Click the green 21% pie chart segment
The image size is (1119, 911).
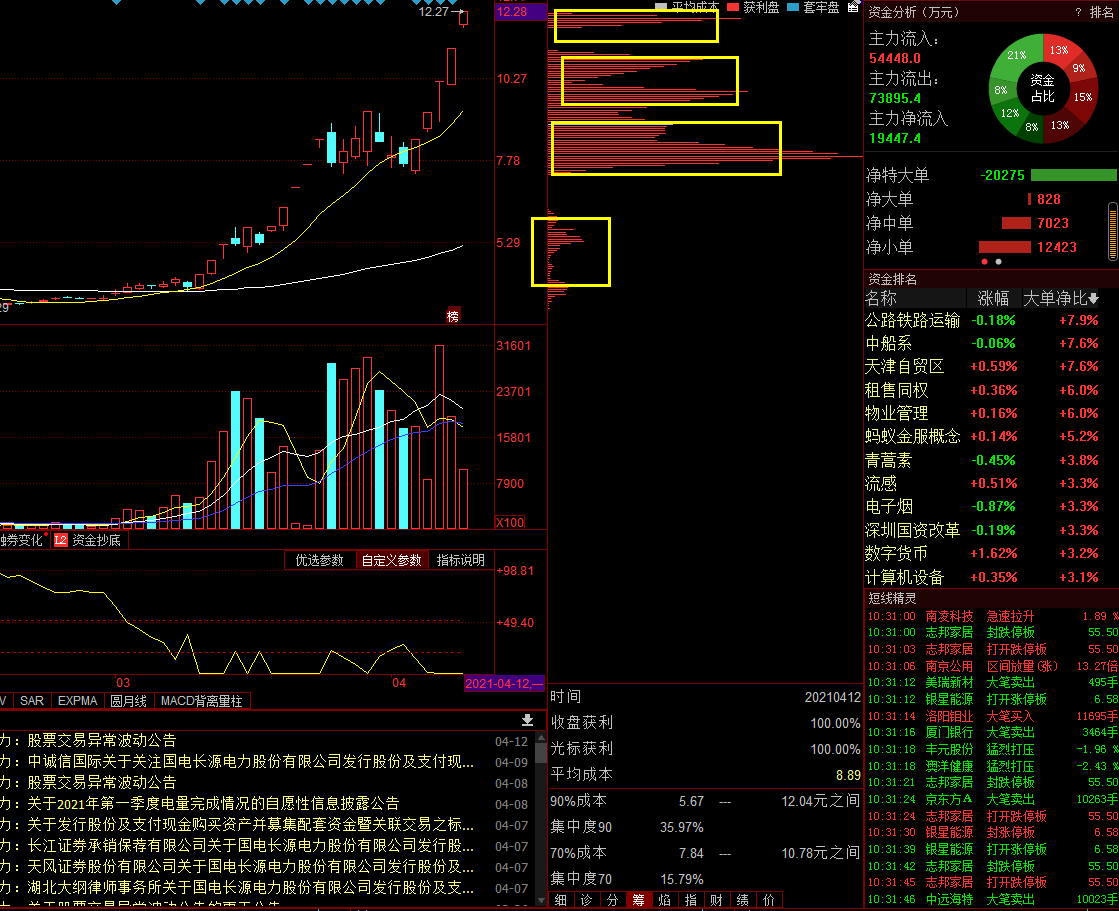point(1018,56)
